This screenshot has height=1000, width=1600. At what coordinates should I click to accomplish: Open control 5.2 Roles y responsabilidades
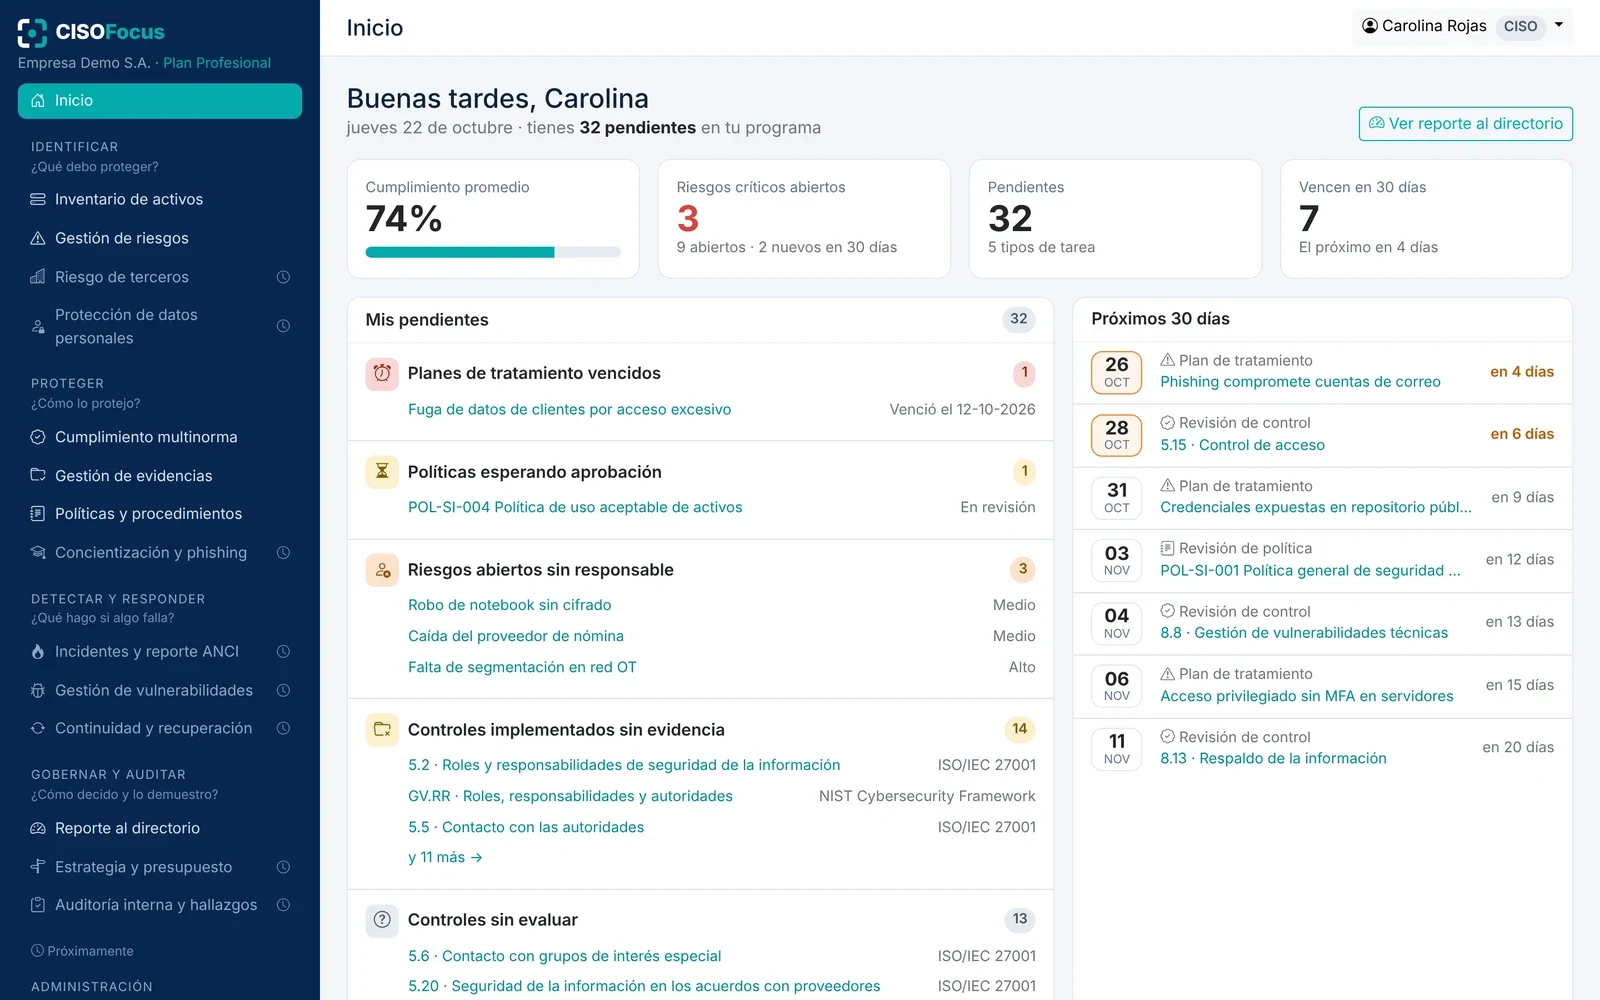click(x=624, y=766)
